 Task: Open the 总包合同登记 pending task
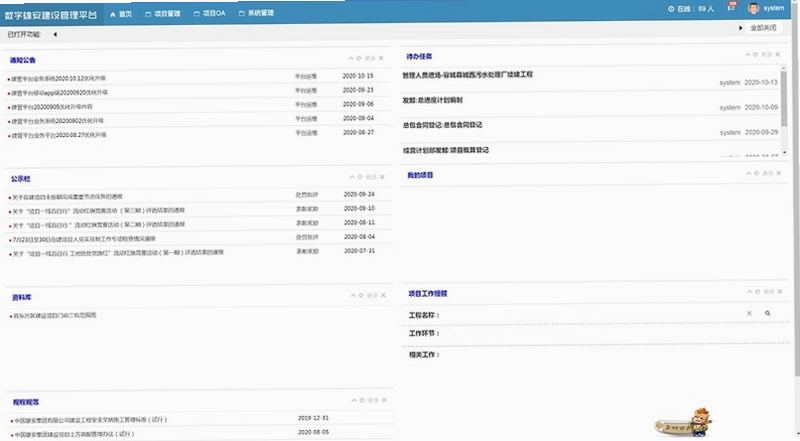(x=442, y=125)
